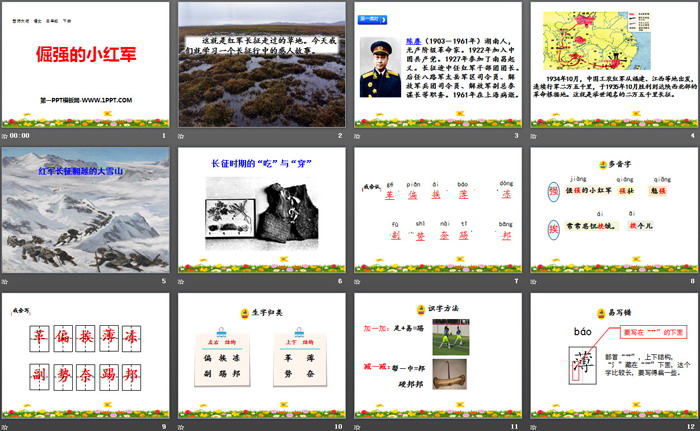
Task: Click the transition star icon under slide 3
Action: pyautogui.click(x=357, y=136)
